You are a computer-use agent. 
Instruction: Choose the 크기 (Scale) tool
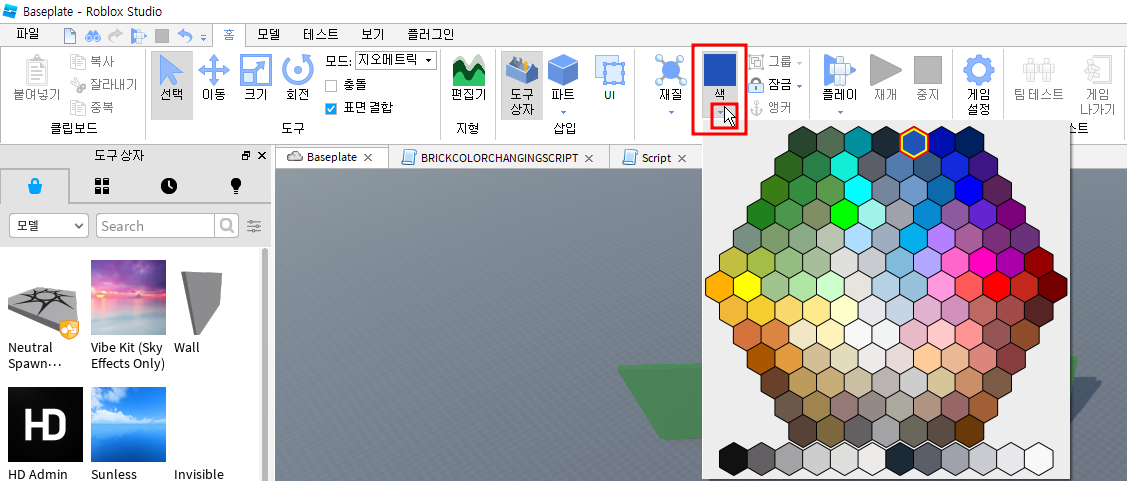254,78
